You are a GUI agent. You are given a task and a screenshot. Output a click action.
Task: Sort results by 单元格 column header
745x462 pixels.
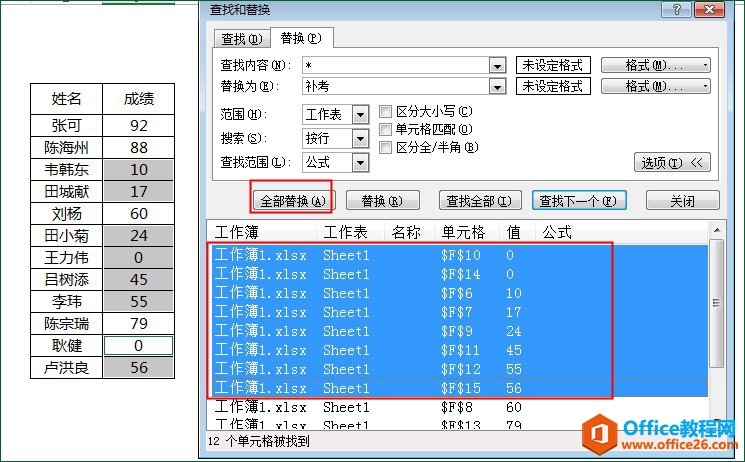[467, 232]
